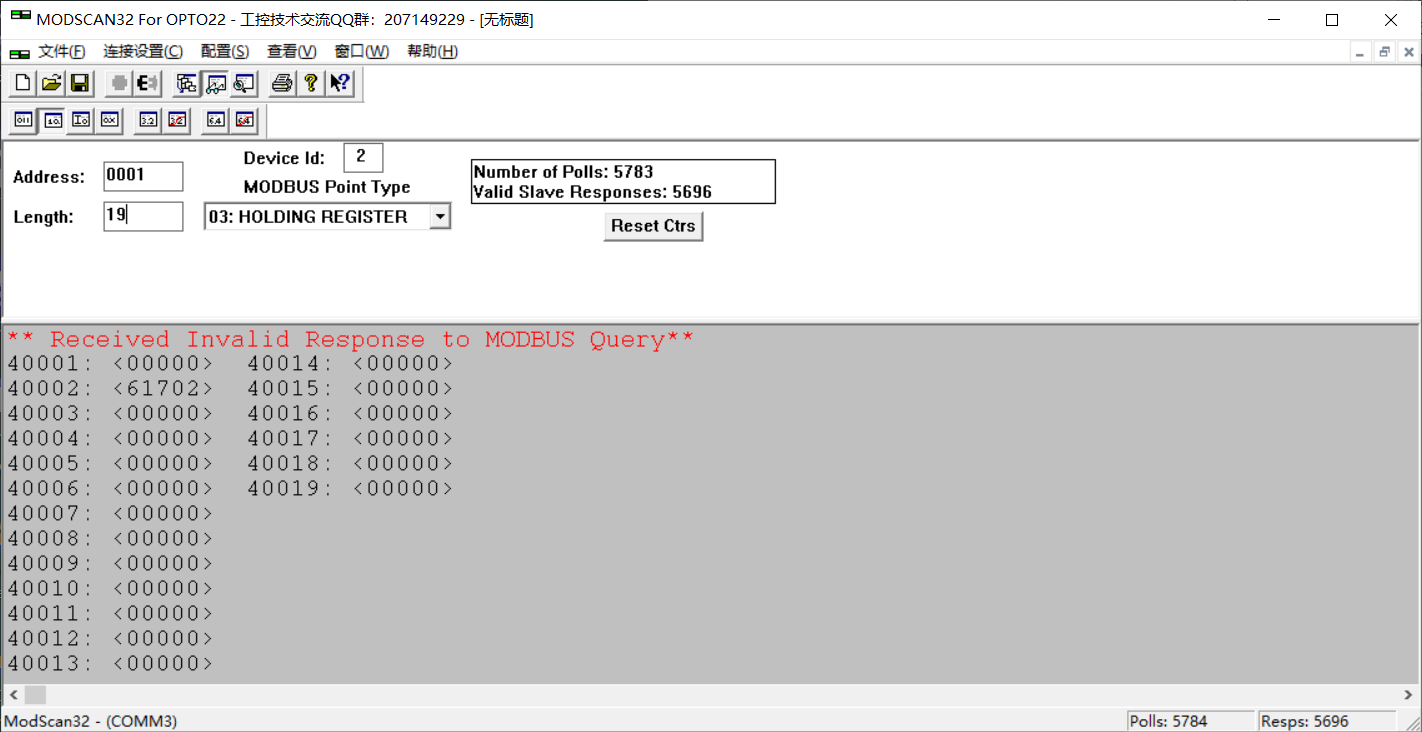Select register 40019 value row
The height and width of the screenshot is (732, 1422).
[350, 489]
